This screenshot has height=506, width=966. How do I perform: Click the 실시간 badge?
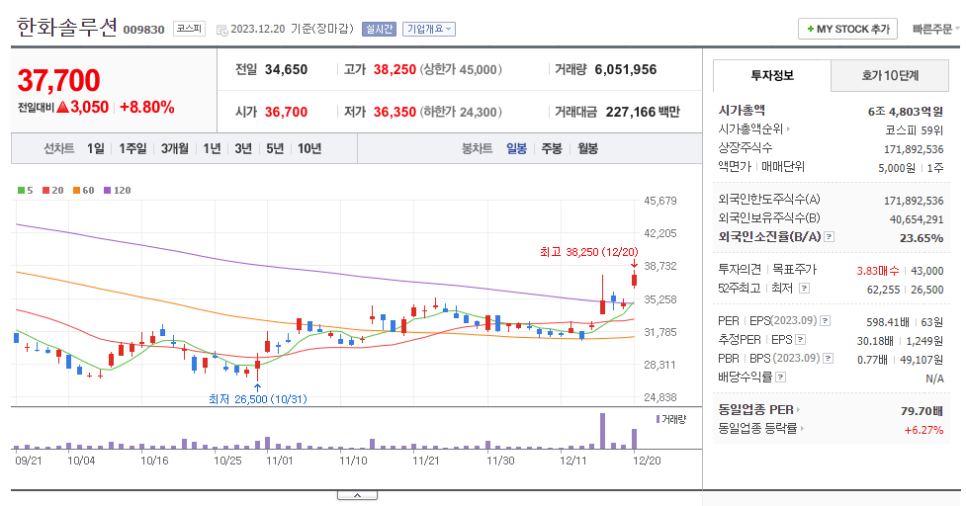coord(379,29)
